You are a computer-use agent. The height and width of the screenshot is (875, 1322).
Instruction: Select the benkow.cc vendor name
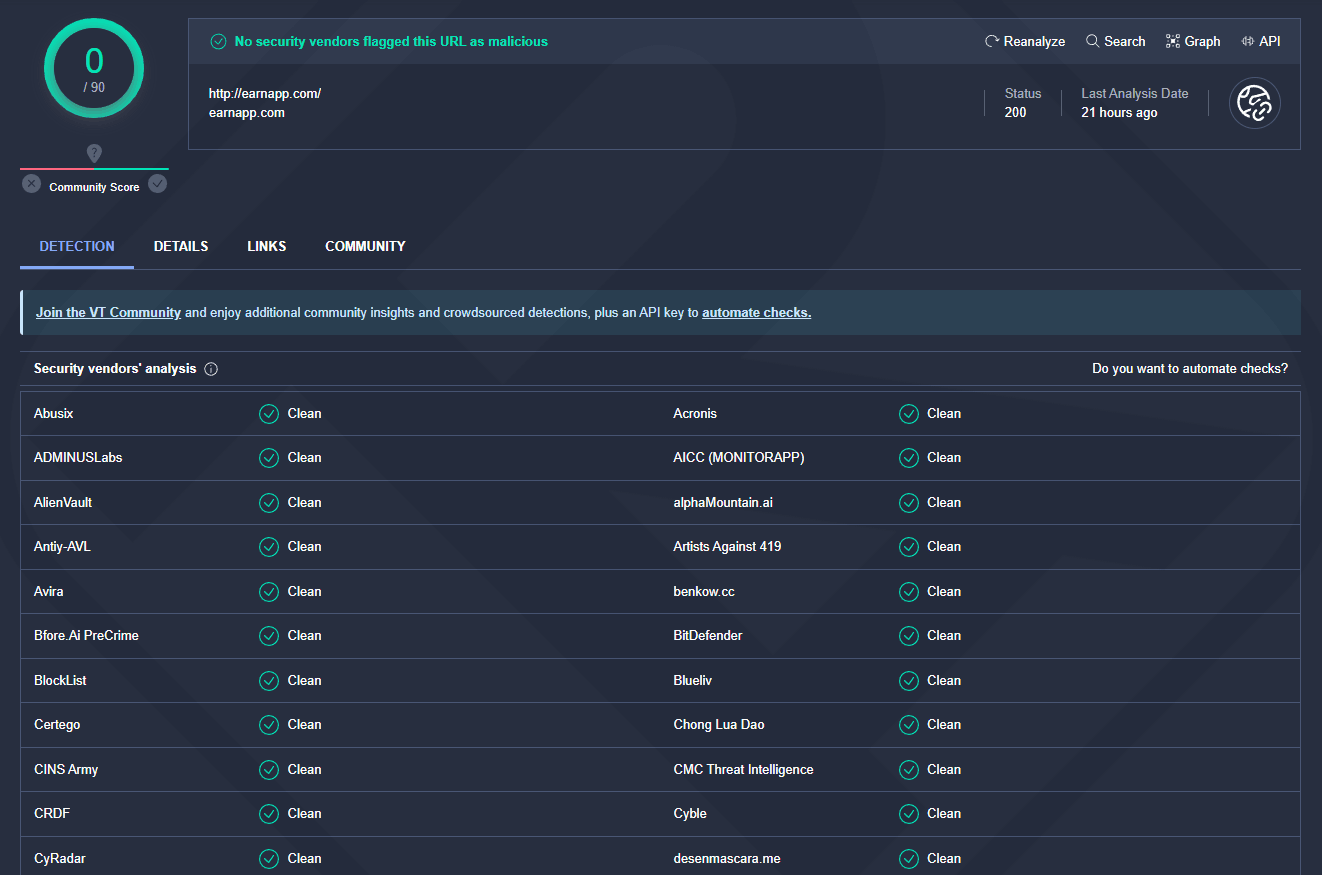[704, 591]
